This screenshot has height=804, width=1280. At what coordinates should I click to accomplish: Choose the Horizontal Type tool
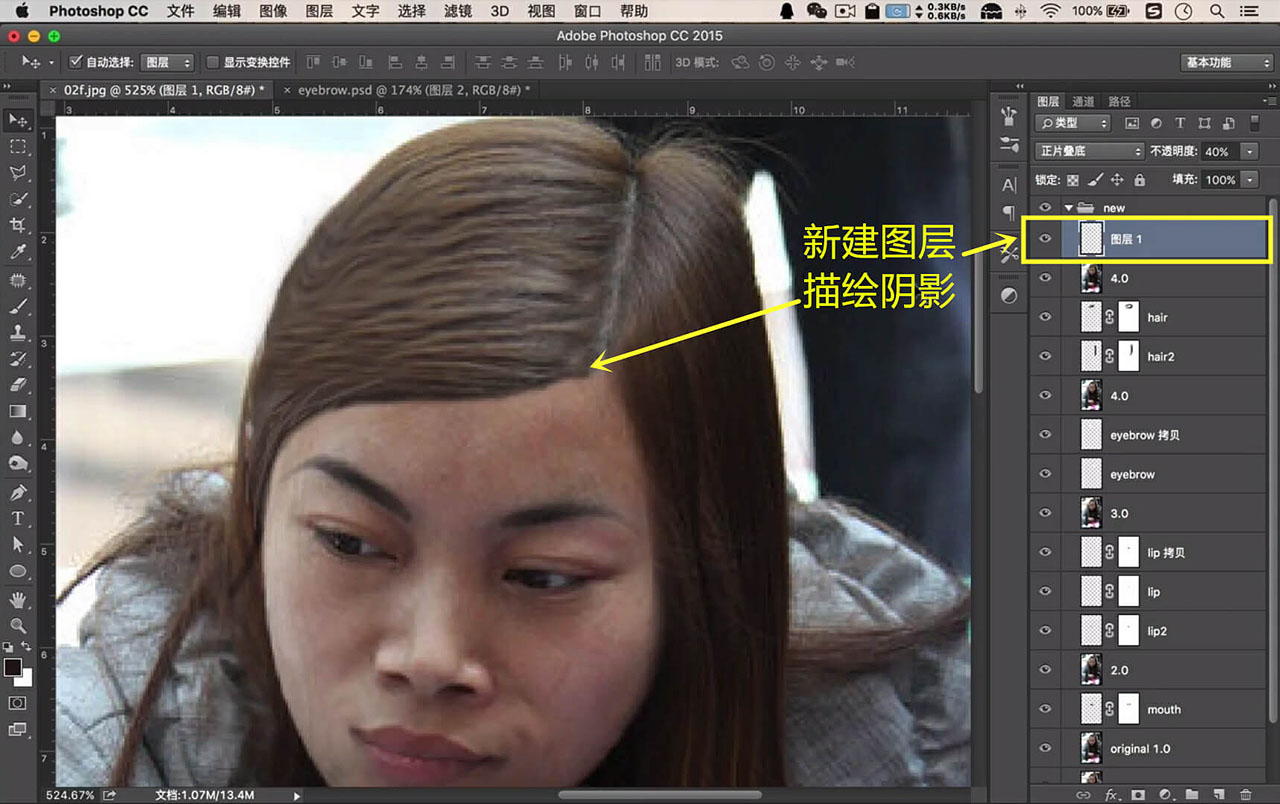click(x=18, y=518)
